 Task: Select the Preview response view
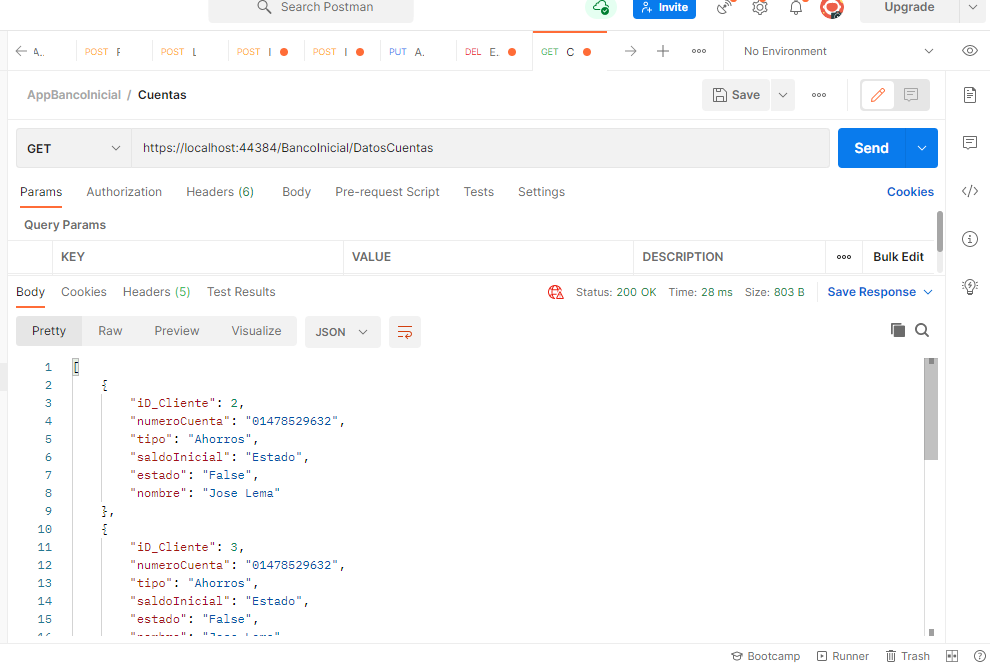(x=177, y=331)
